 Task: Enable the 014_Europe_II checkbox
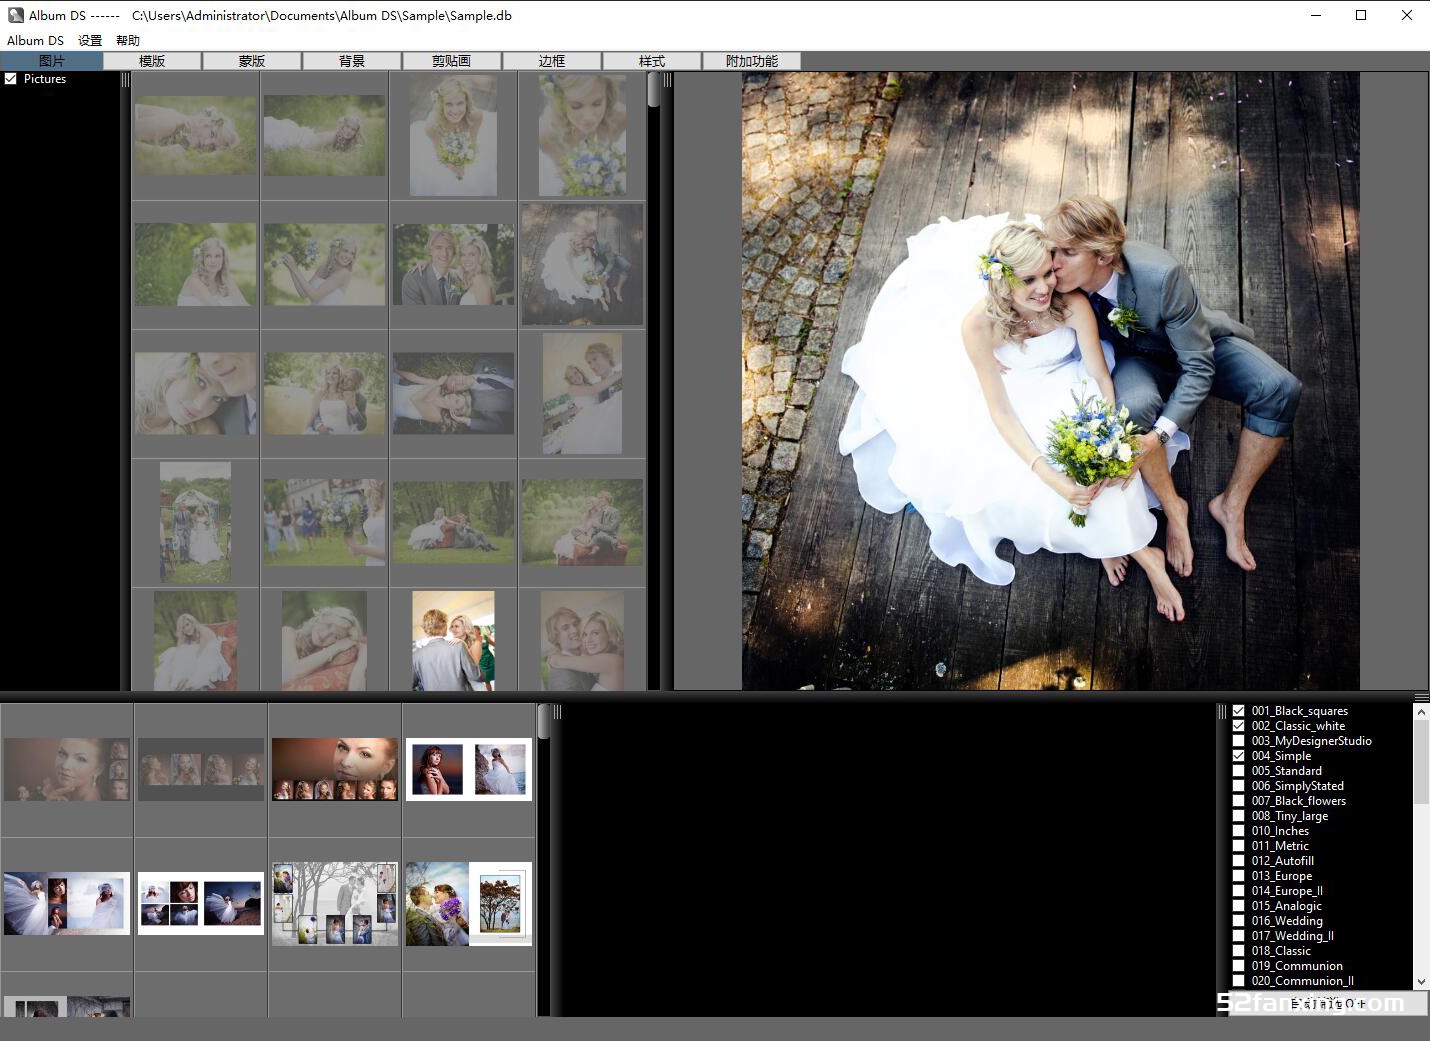1239,891
